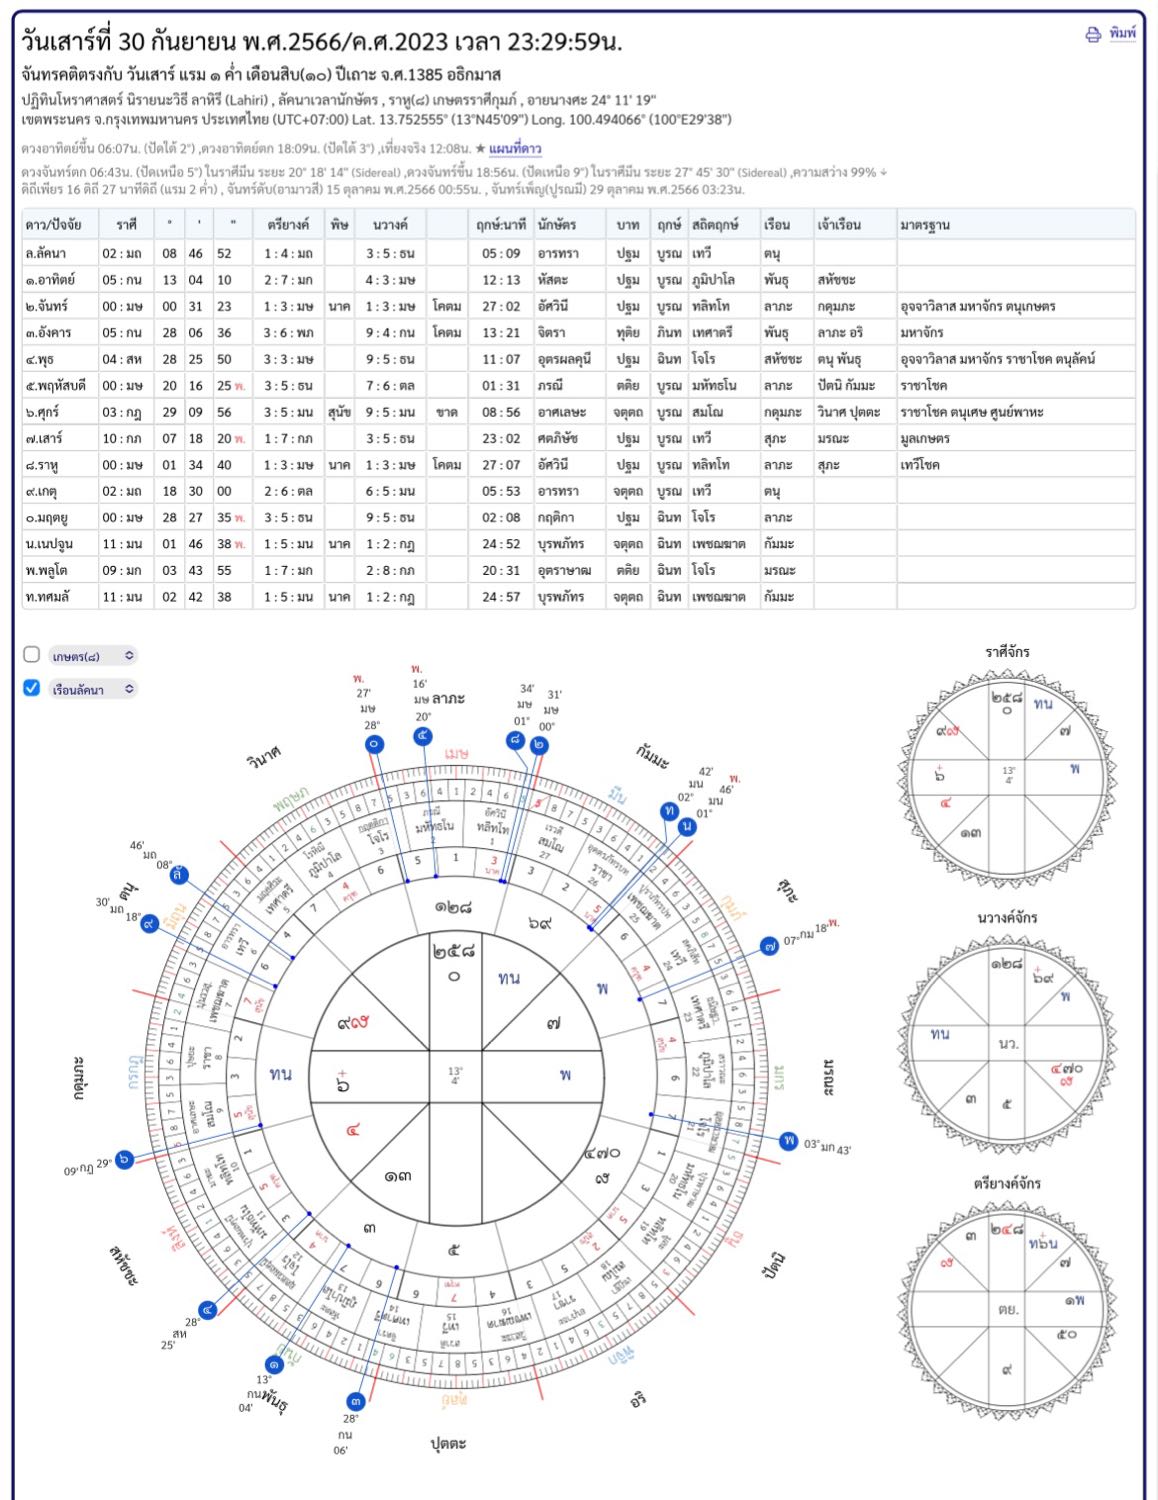Open the เกษตร(๘) dropdown
Viewport: 1158px width, 1500px height.
pos(93,656)
